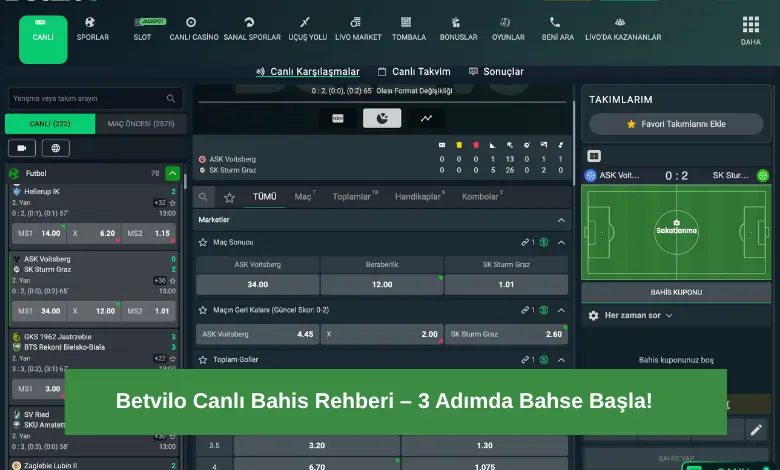Favorite the GKS 1962 Jastrzebie match

pos(173,358)
